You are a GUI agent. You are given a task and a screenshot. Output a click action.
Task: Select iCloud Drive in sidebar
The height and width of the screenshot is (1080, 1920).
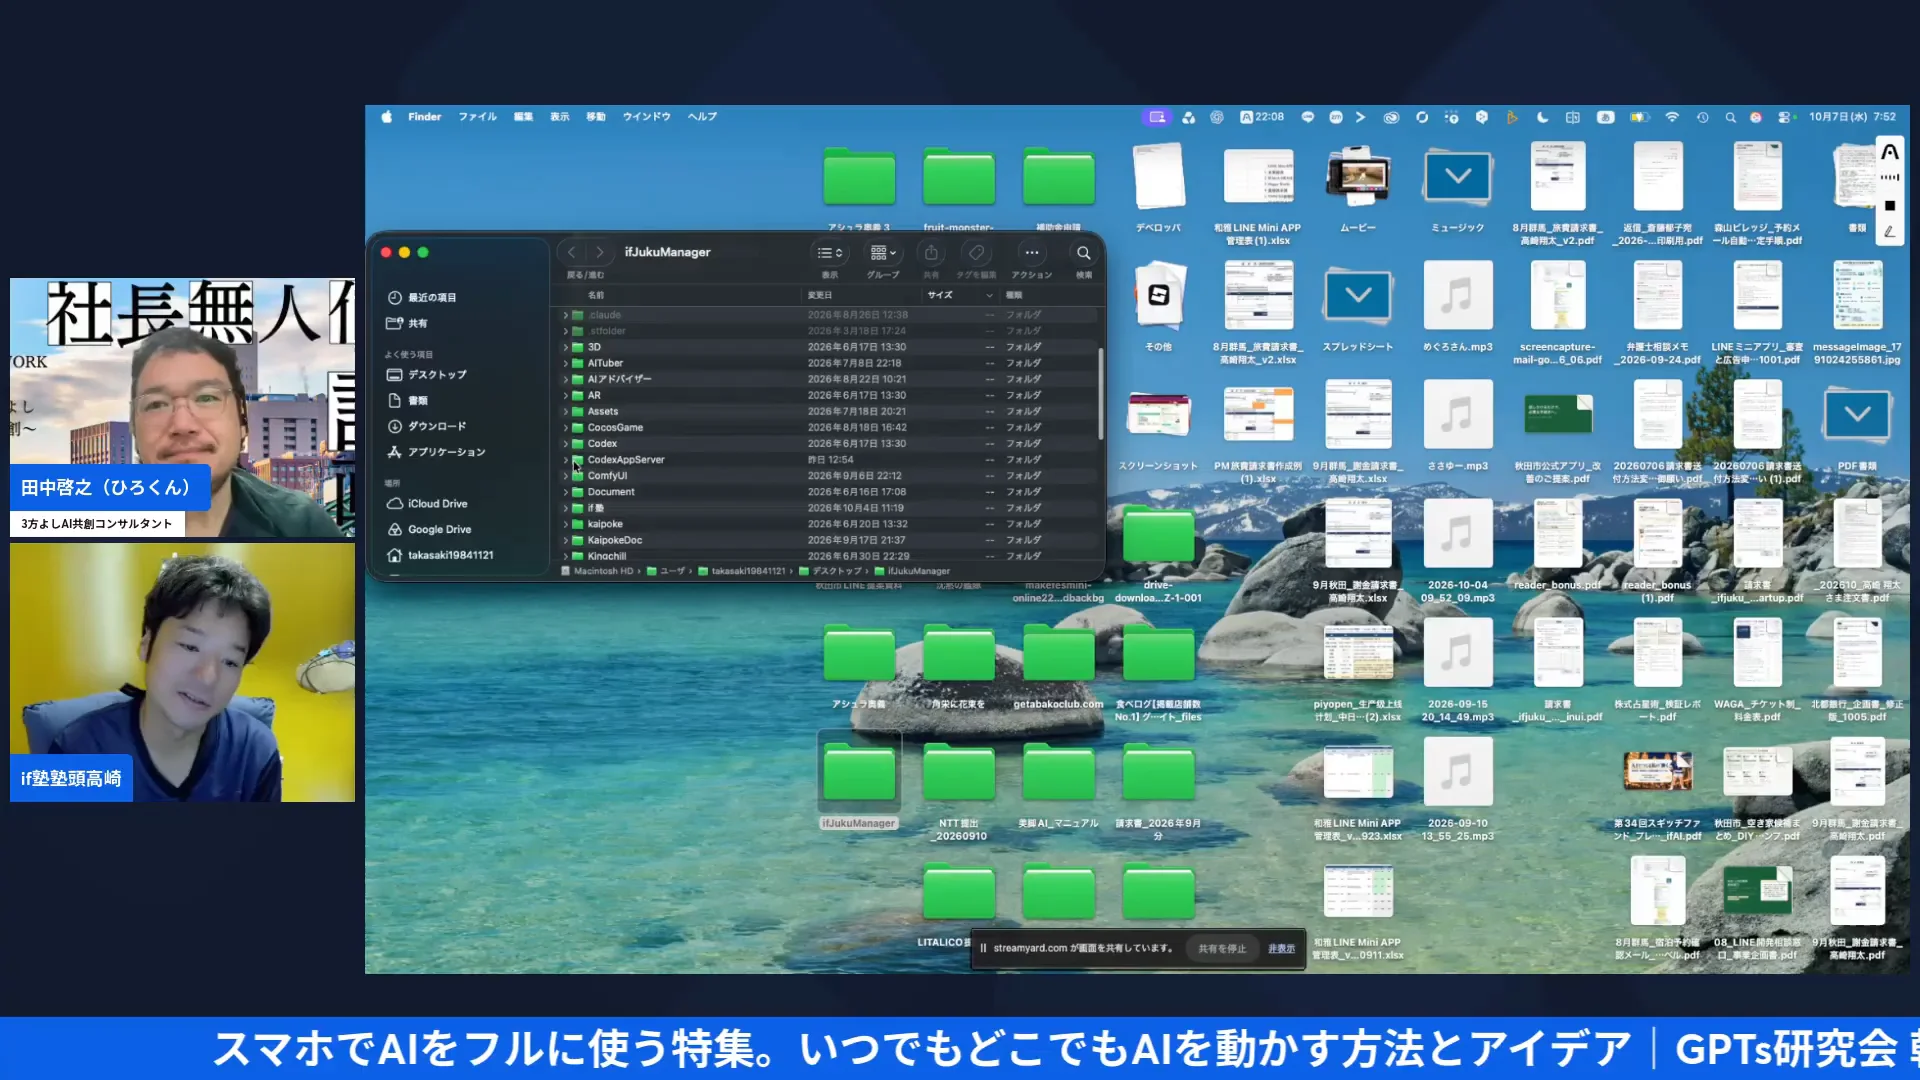coord(427,503)
